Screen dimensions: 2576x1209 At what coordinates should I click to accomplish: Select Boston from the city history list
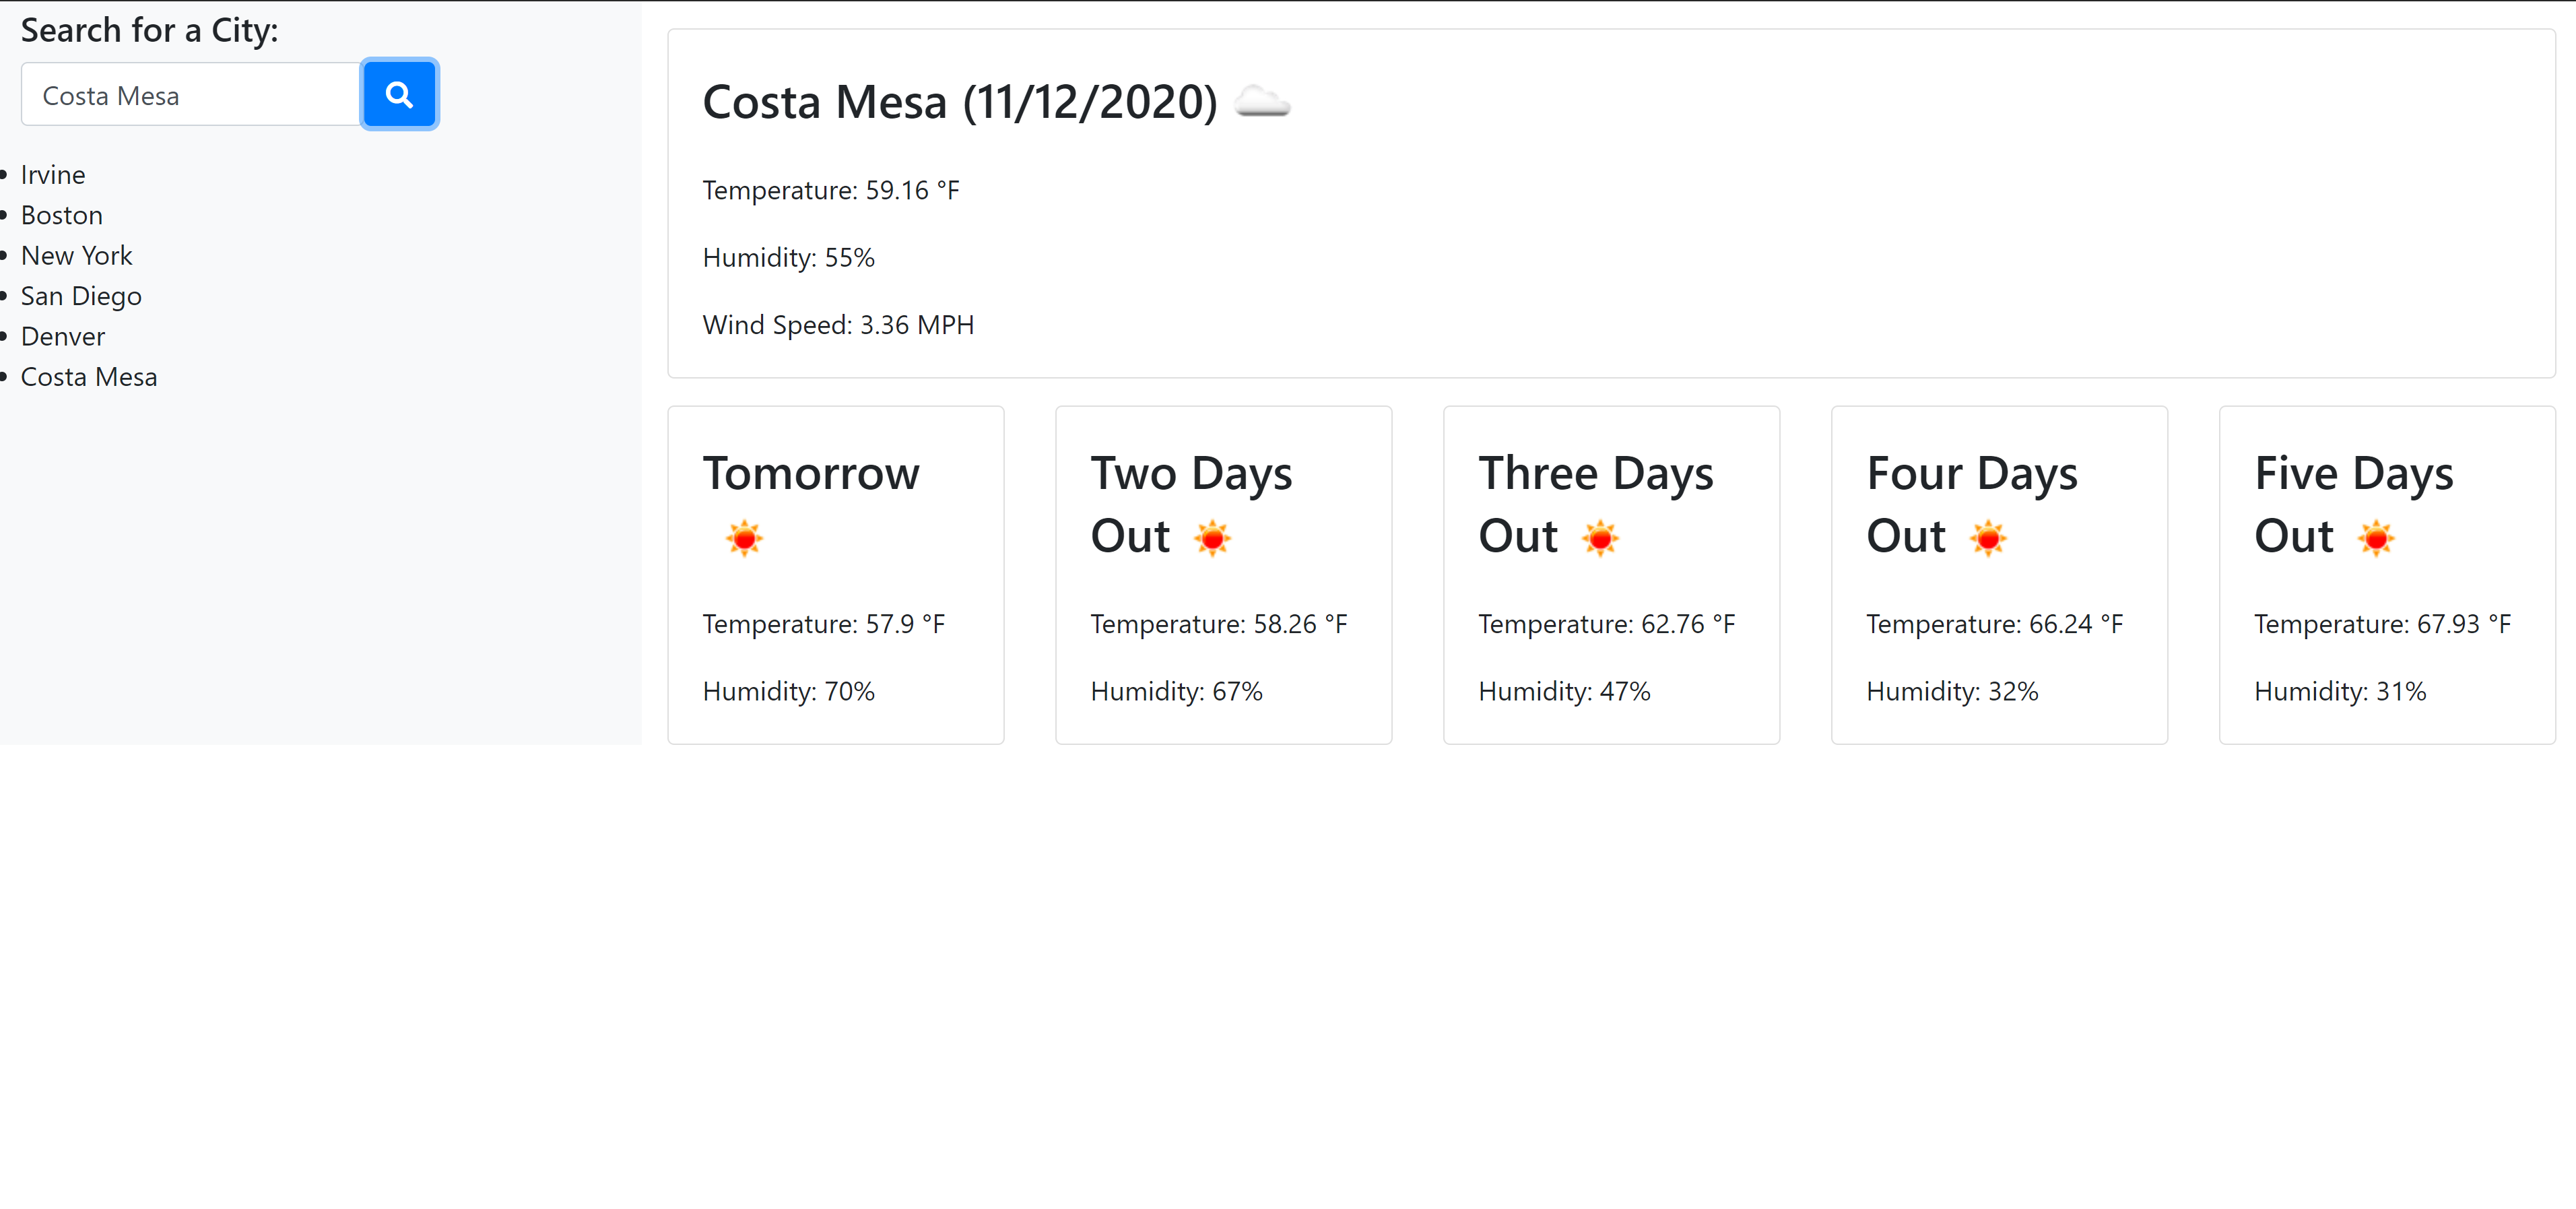[x=61, y=215]
